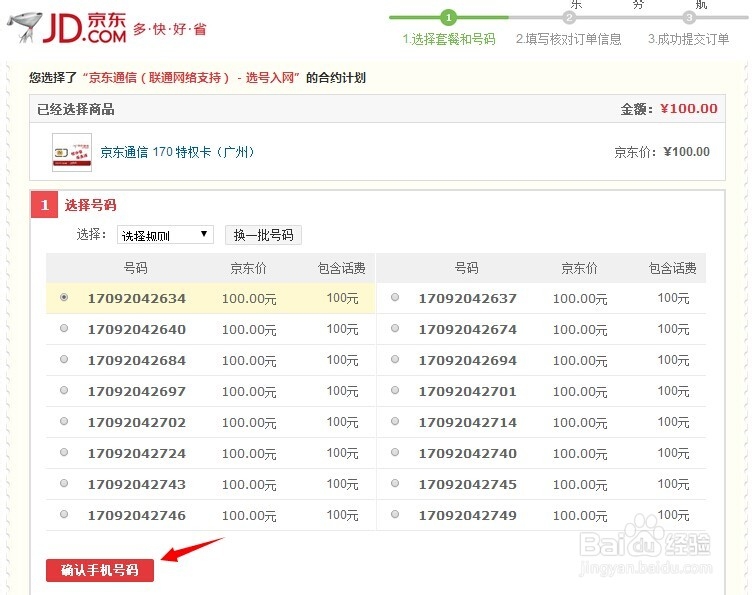The width and height of the screenshot is (756, 595).
Task: Click the 确认手机号码 button
Action: 100,570
